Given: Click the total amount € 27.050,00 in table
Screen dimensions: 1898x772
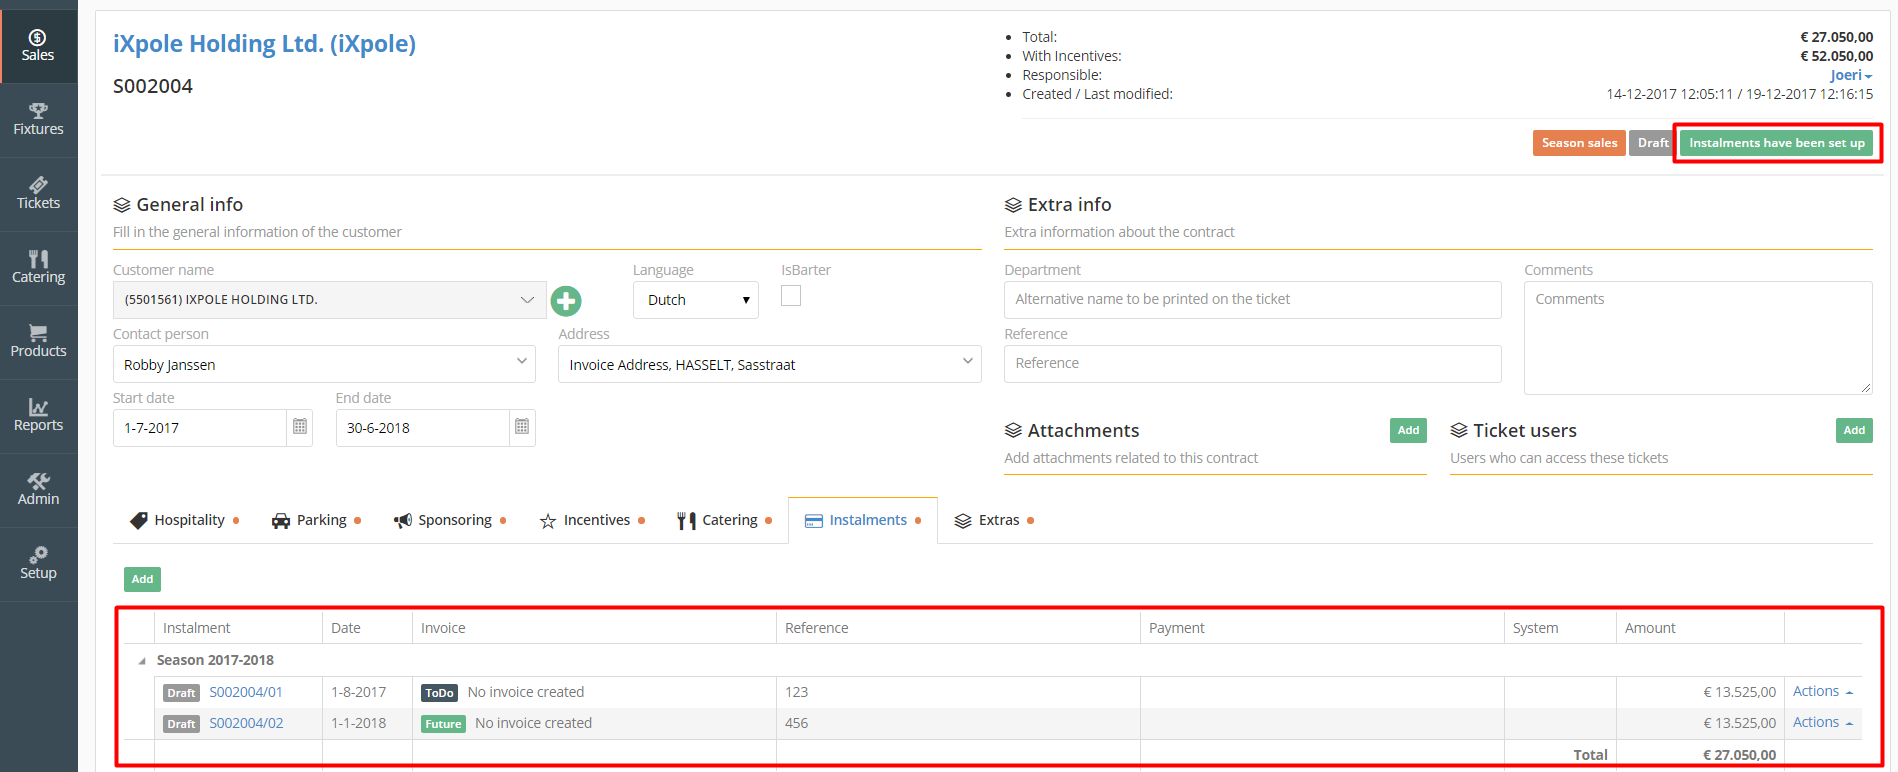Looking at the screenshot, I should point(1739,755).
